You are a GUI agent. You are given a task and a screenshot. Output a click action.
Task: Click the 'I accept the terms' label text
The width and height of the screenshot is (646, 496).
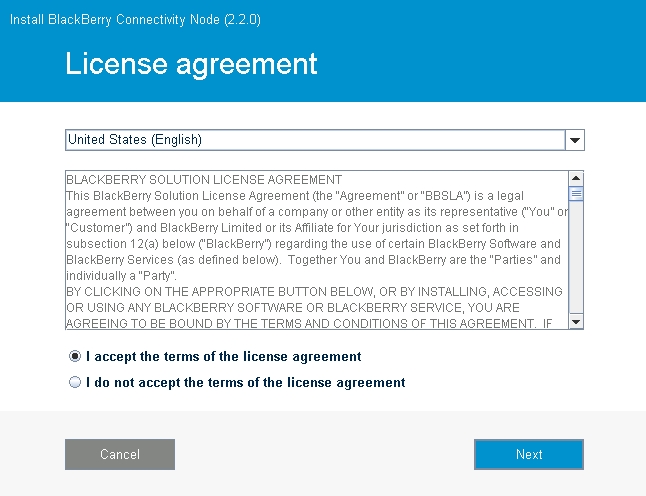click(x=223, y=356)
